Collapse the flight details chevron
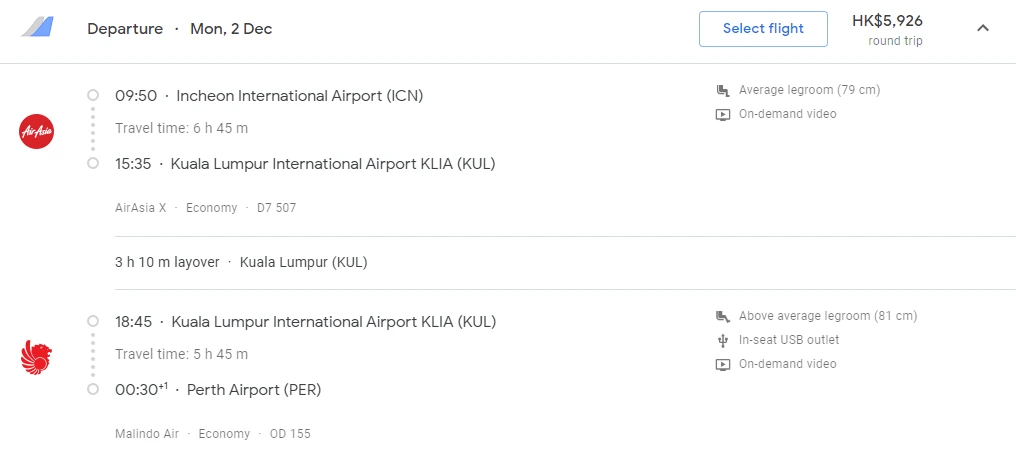1016x455 pixels. tap(983, 28)
